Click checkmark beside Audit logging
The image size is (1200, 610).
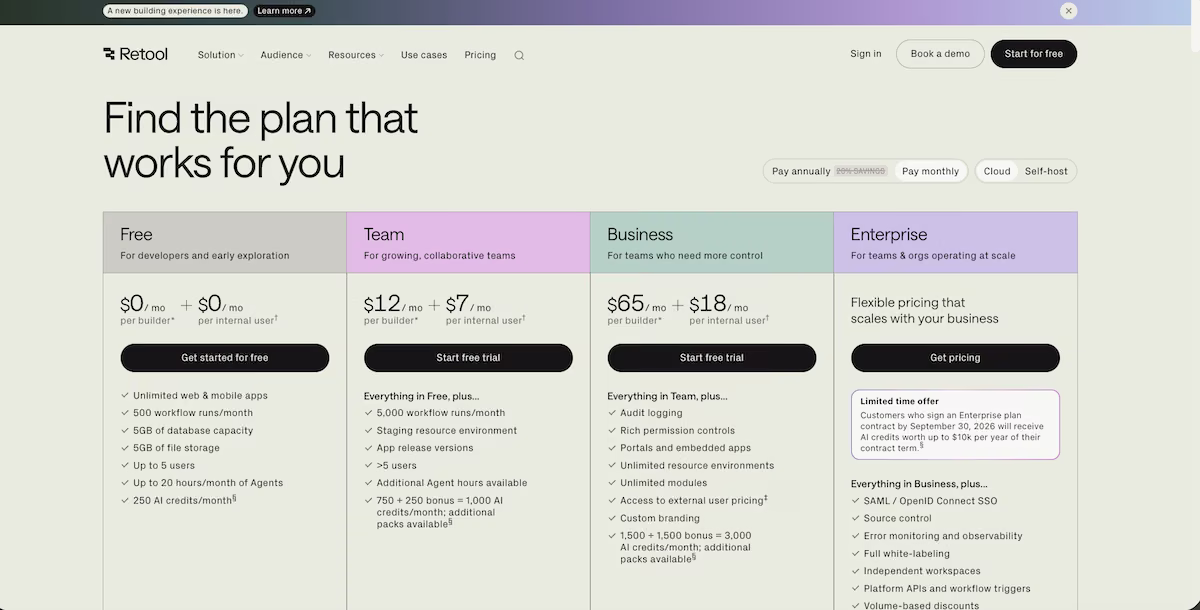(x=612, y=413)
